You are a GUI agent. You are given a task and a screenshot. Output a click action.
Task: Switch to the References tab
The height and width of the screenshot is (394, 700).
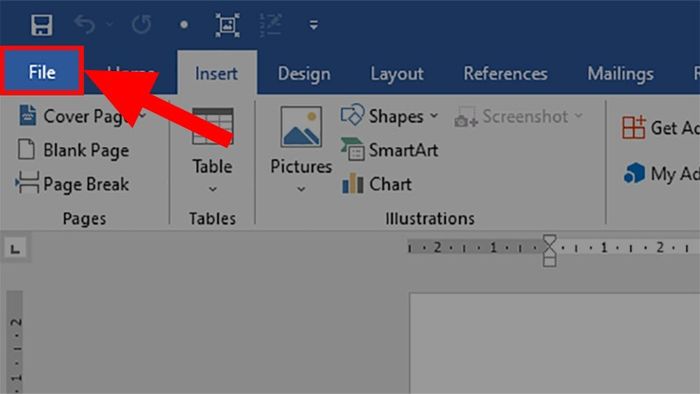click(505, 74)
